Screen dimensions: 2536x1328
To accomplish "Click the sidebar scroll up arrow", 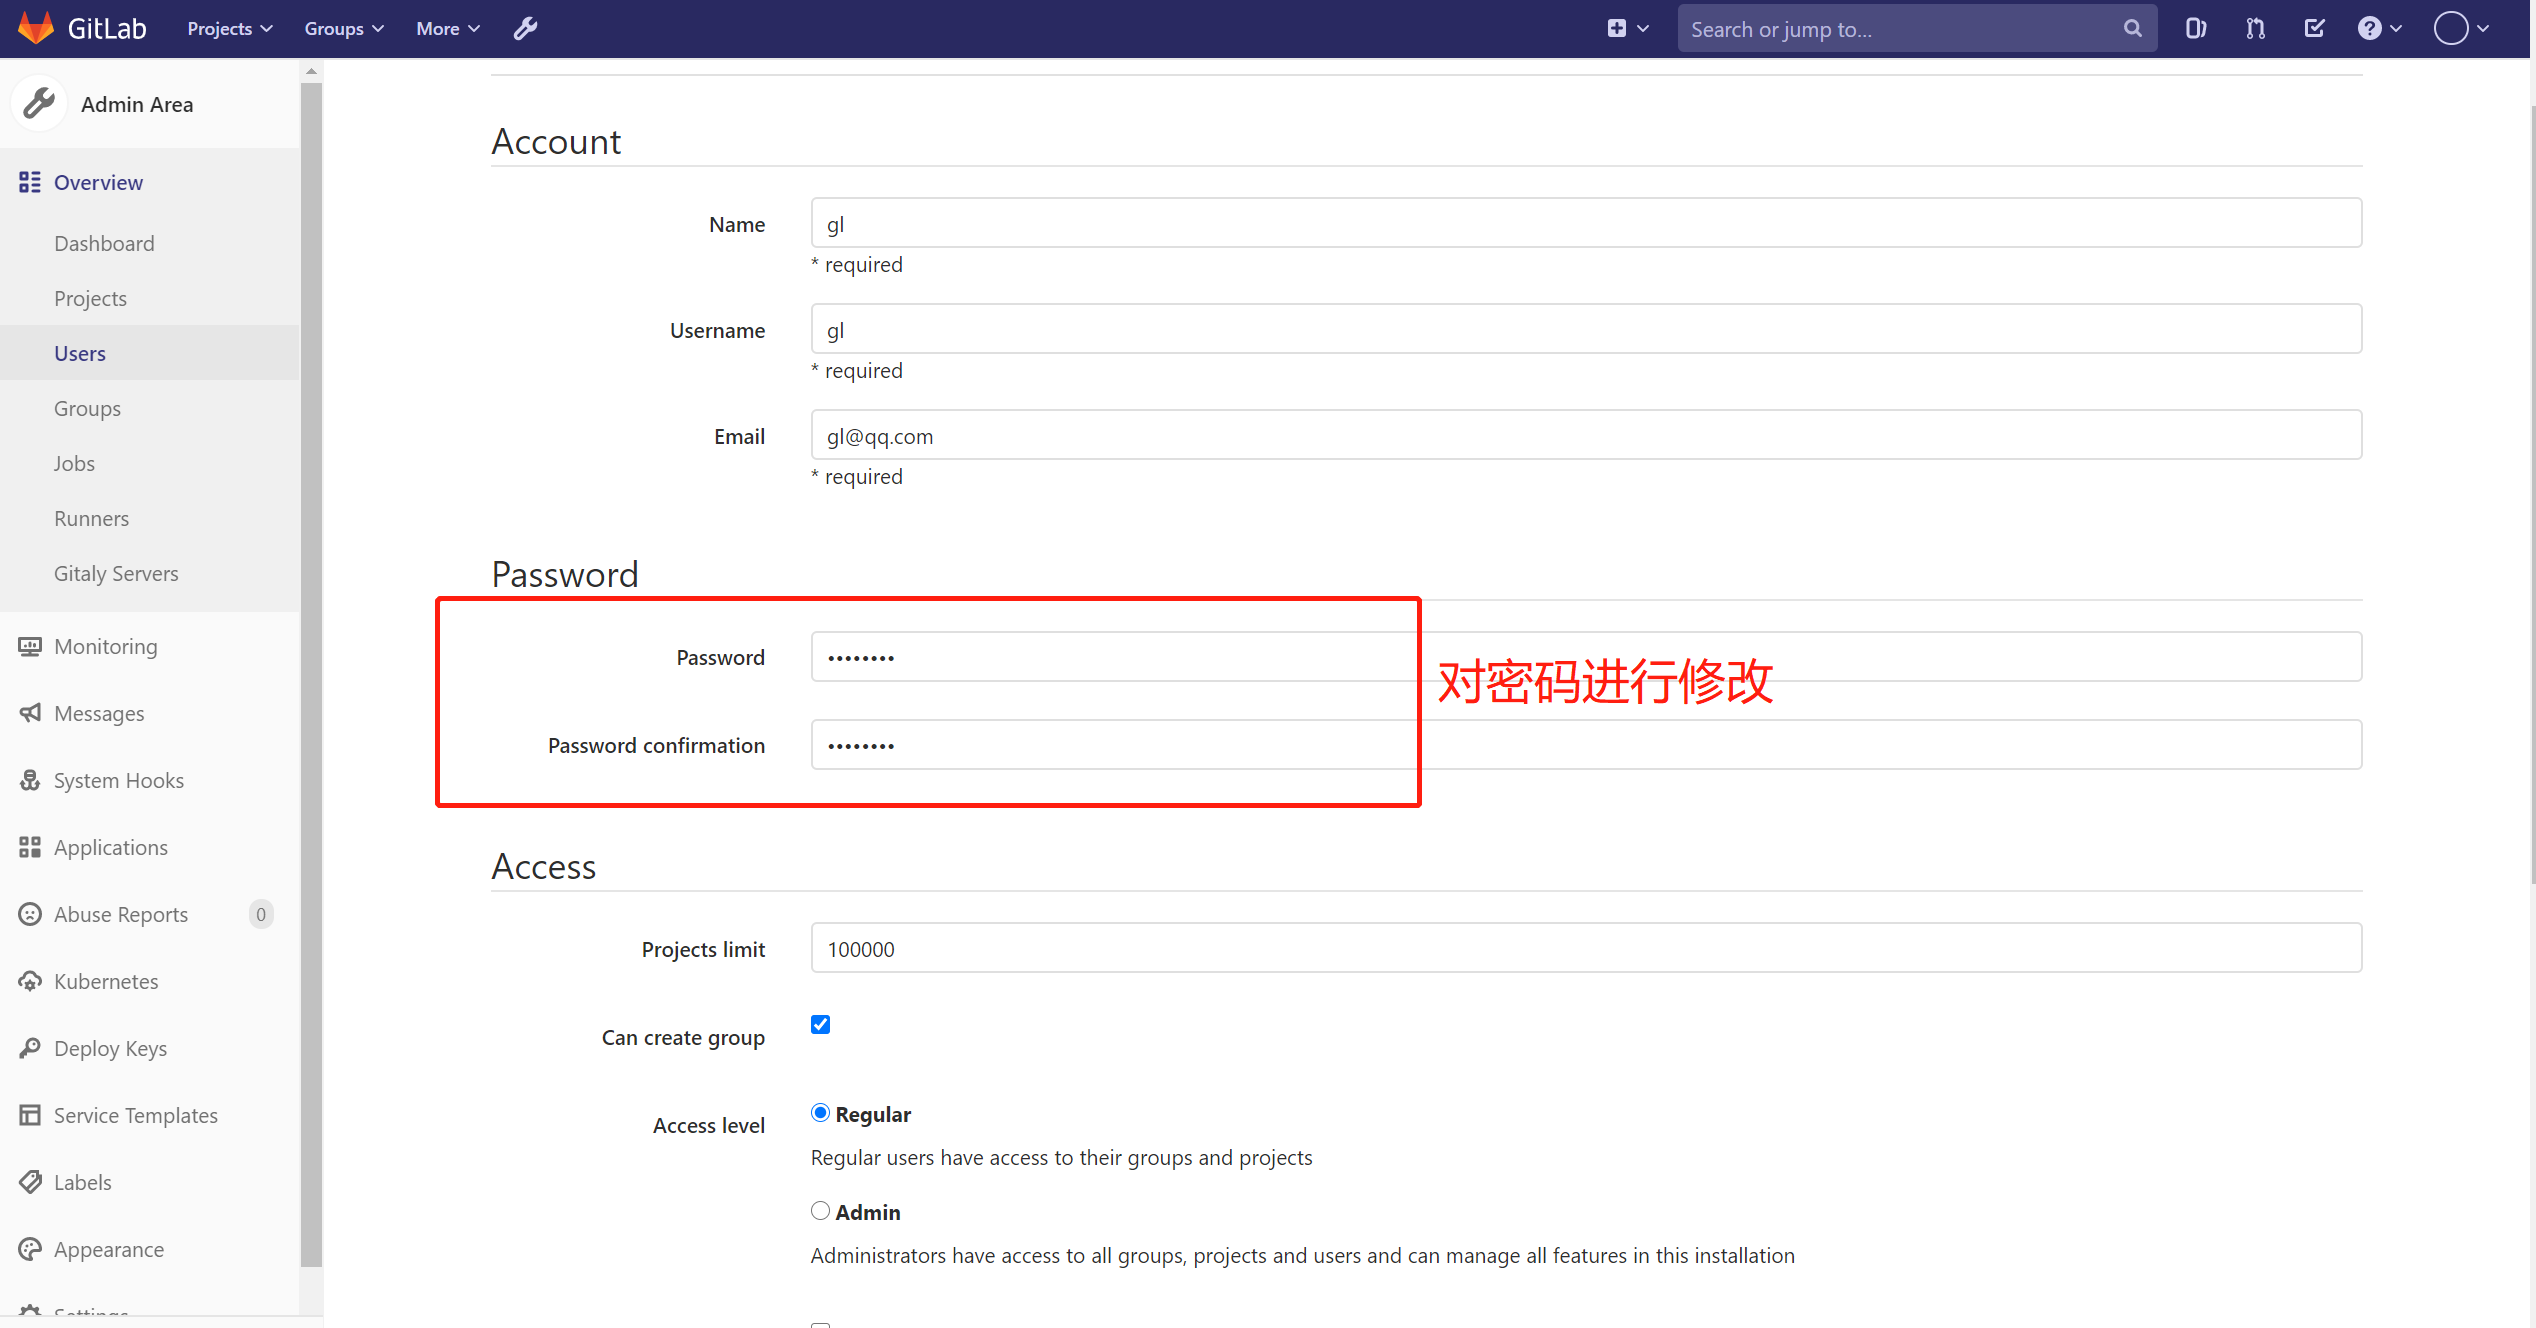I will pos(311,71).
